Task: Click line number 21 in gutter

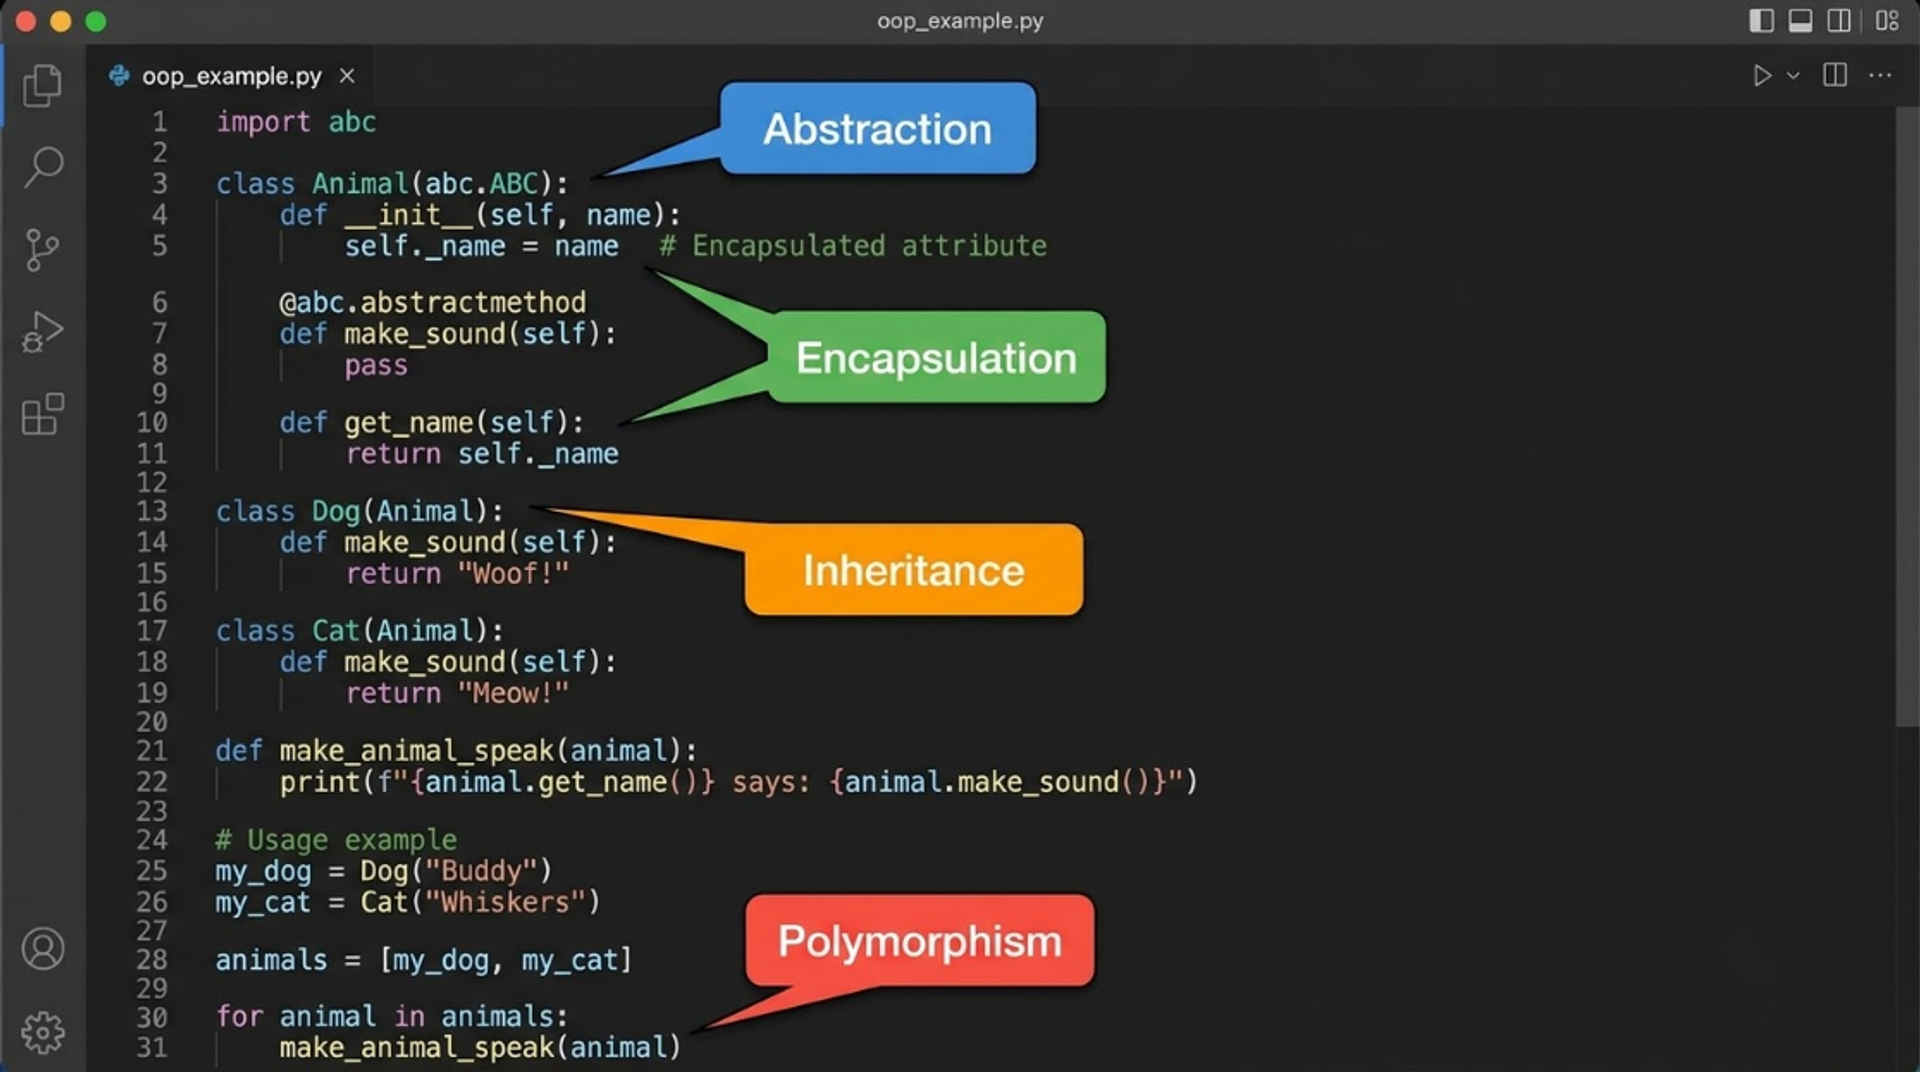Action: [152, 750]
